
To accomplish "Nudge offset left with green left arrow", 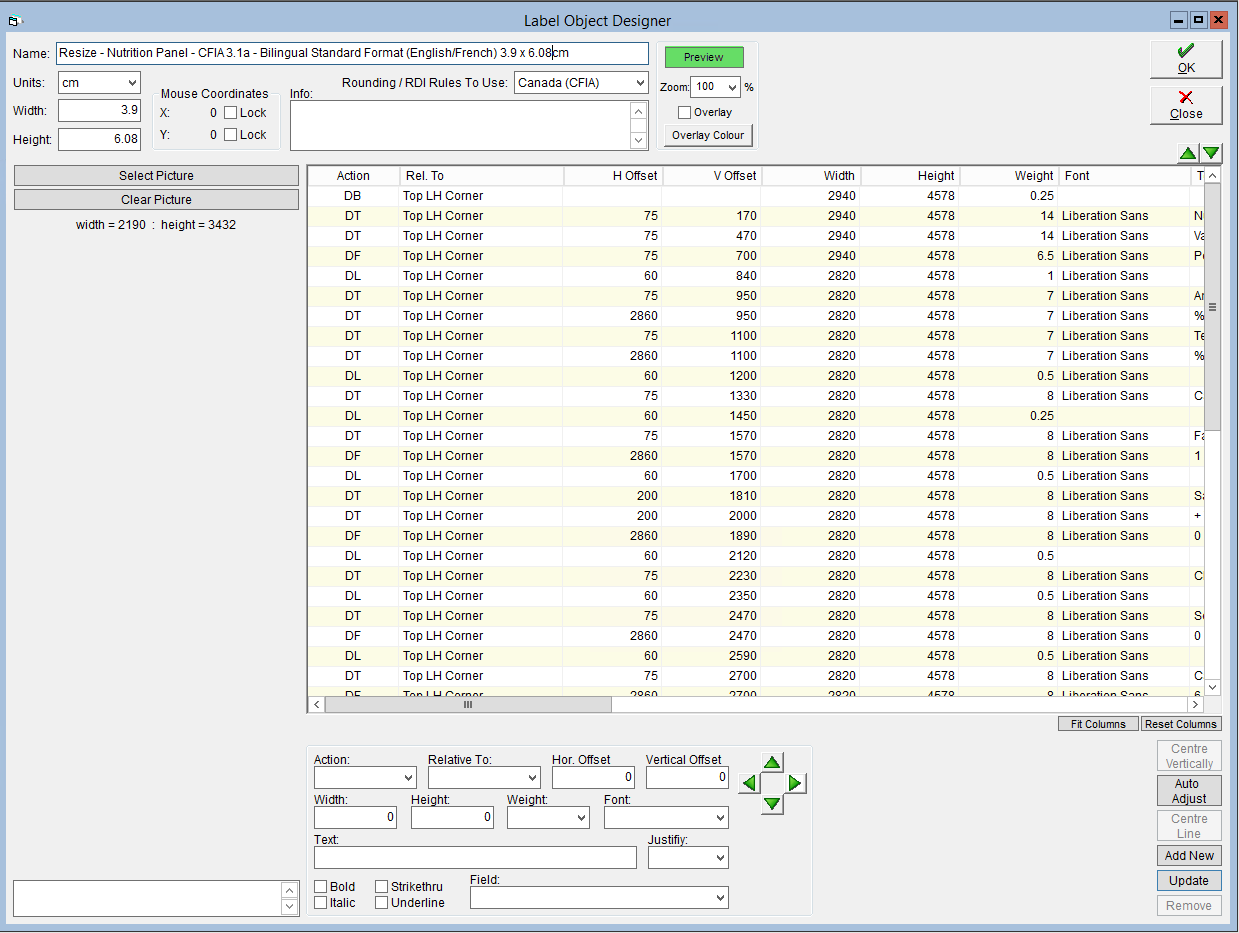I will tap(748, 783).
